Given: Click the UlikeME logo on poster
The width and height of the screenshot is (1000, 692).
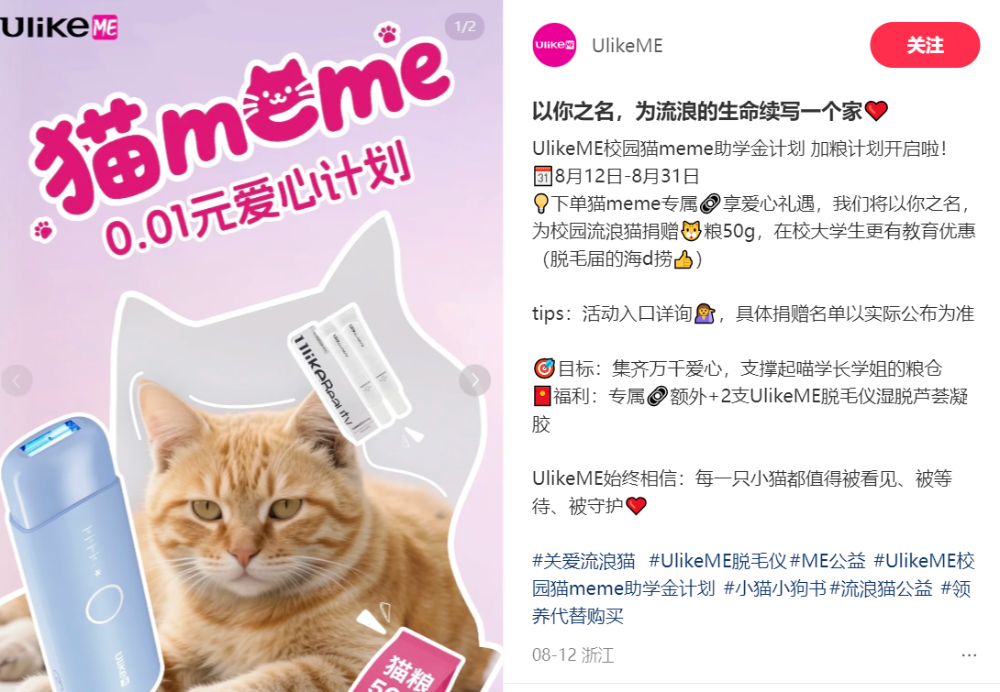Looking at the screenshot, I should 59,27.
